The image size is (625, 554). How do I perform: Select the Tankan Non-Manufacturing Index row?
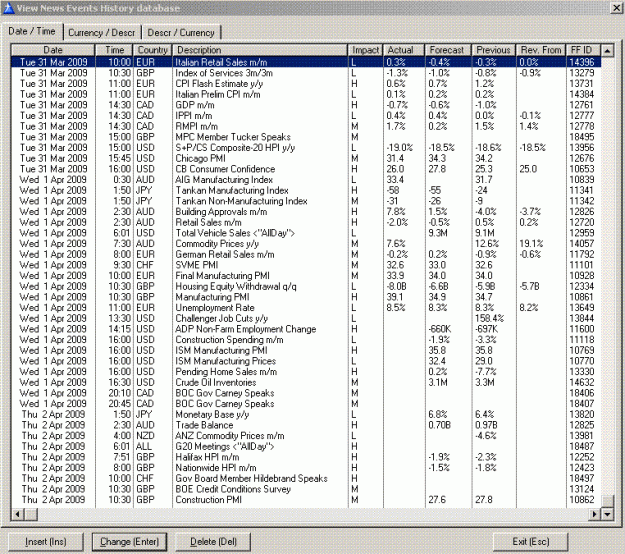(x=306, y=201)
